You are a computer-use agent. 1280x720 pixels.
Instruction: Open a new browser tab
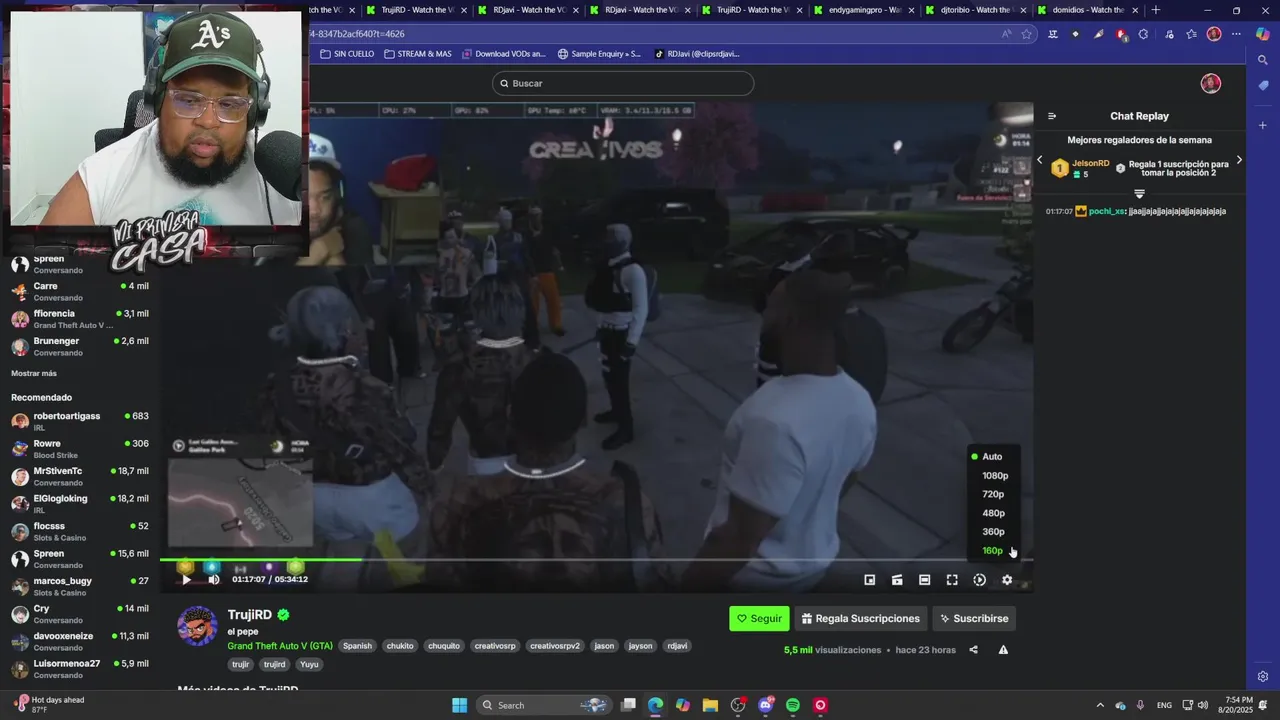1156,10
